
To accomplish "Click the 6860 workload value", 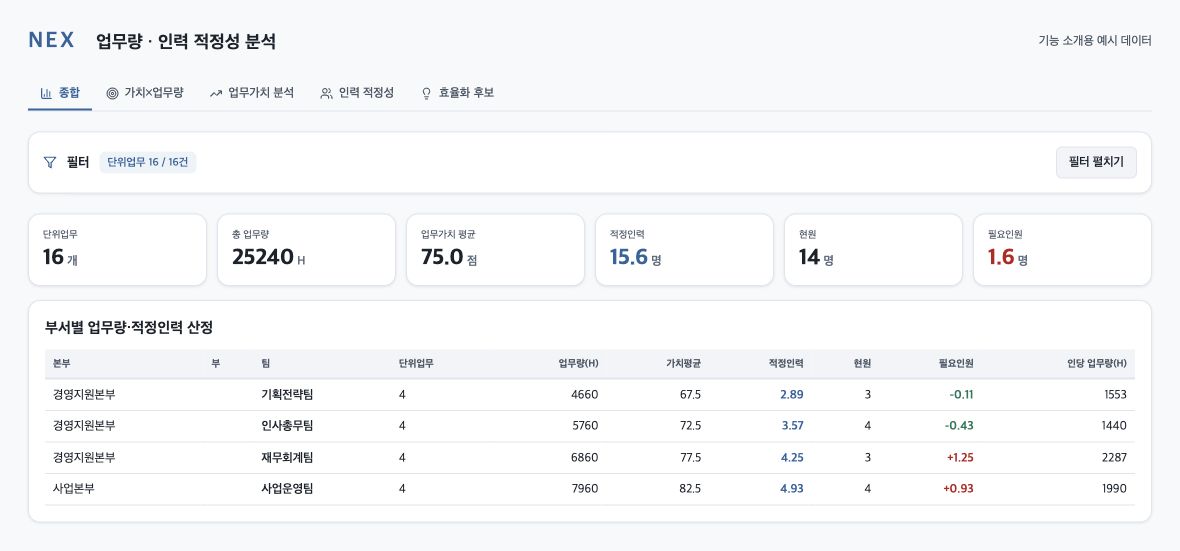I will 585,458.
